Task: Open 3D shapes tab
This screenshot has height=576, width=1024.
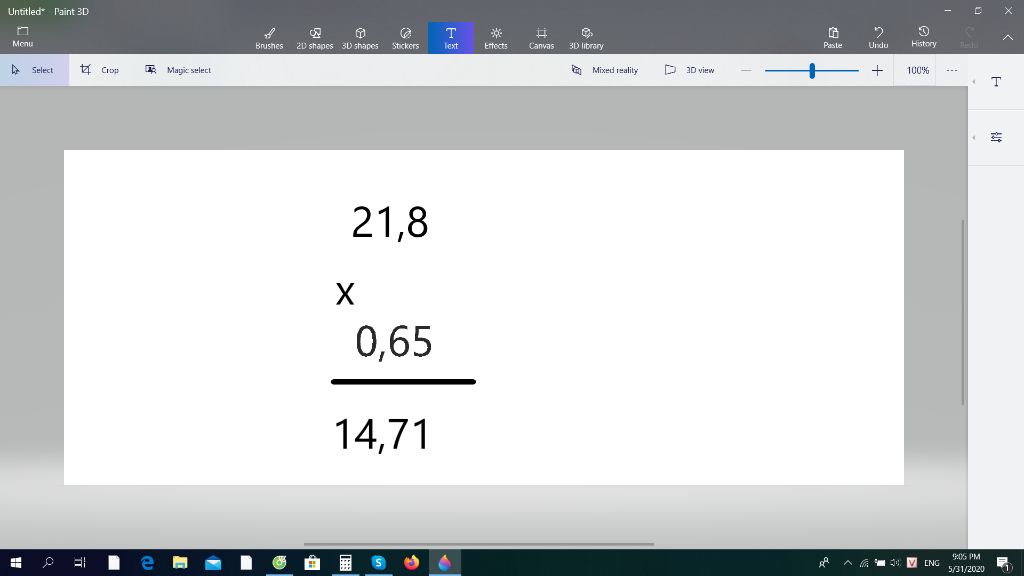Action: point(360,38)
